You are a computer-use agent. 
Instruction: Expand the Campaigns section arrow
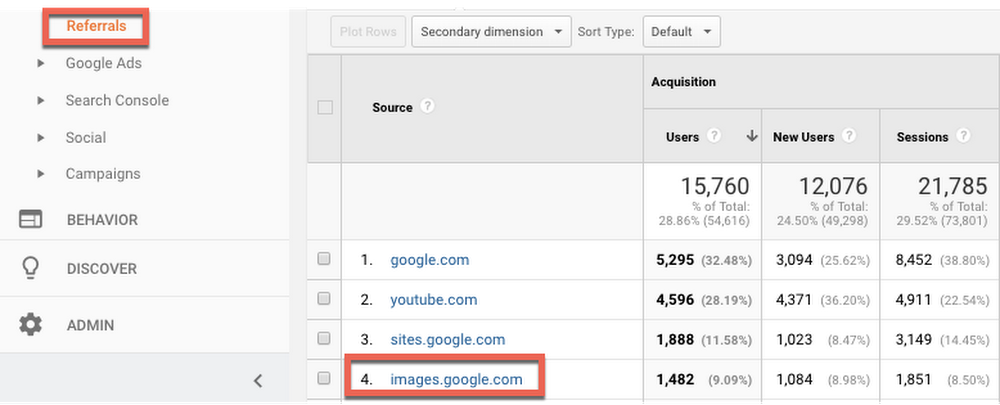41,173
